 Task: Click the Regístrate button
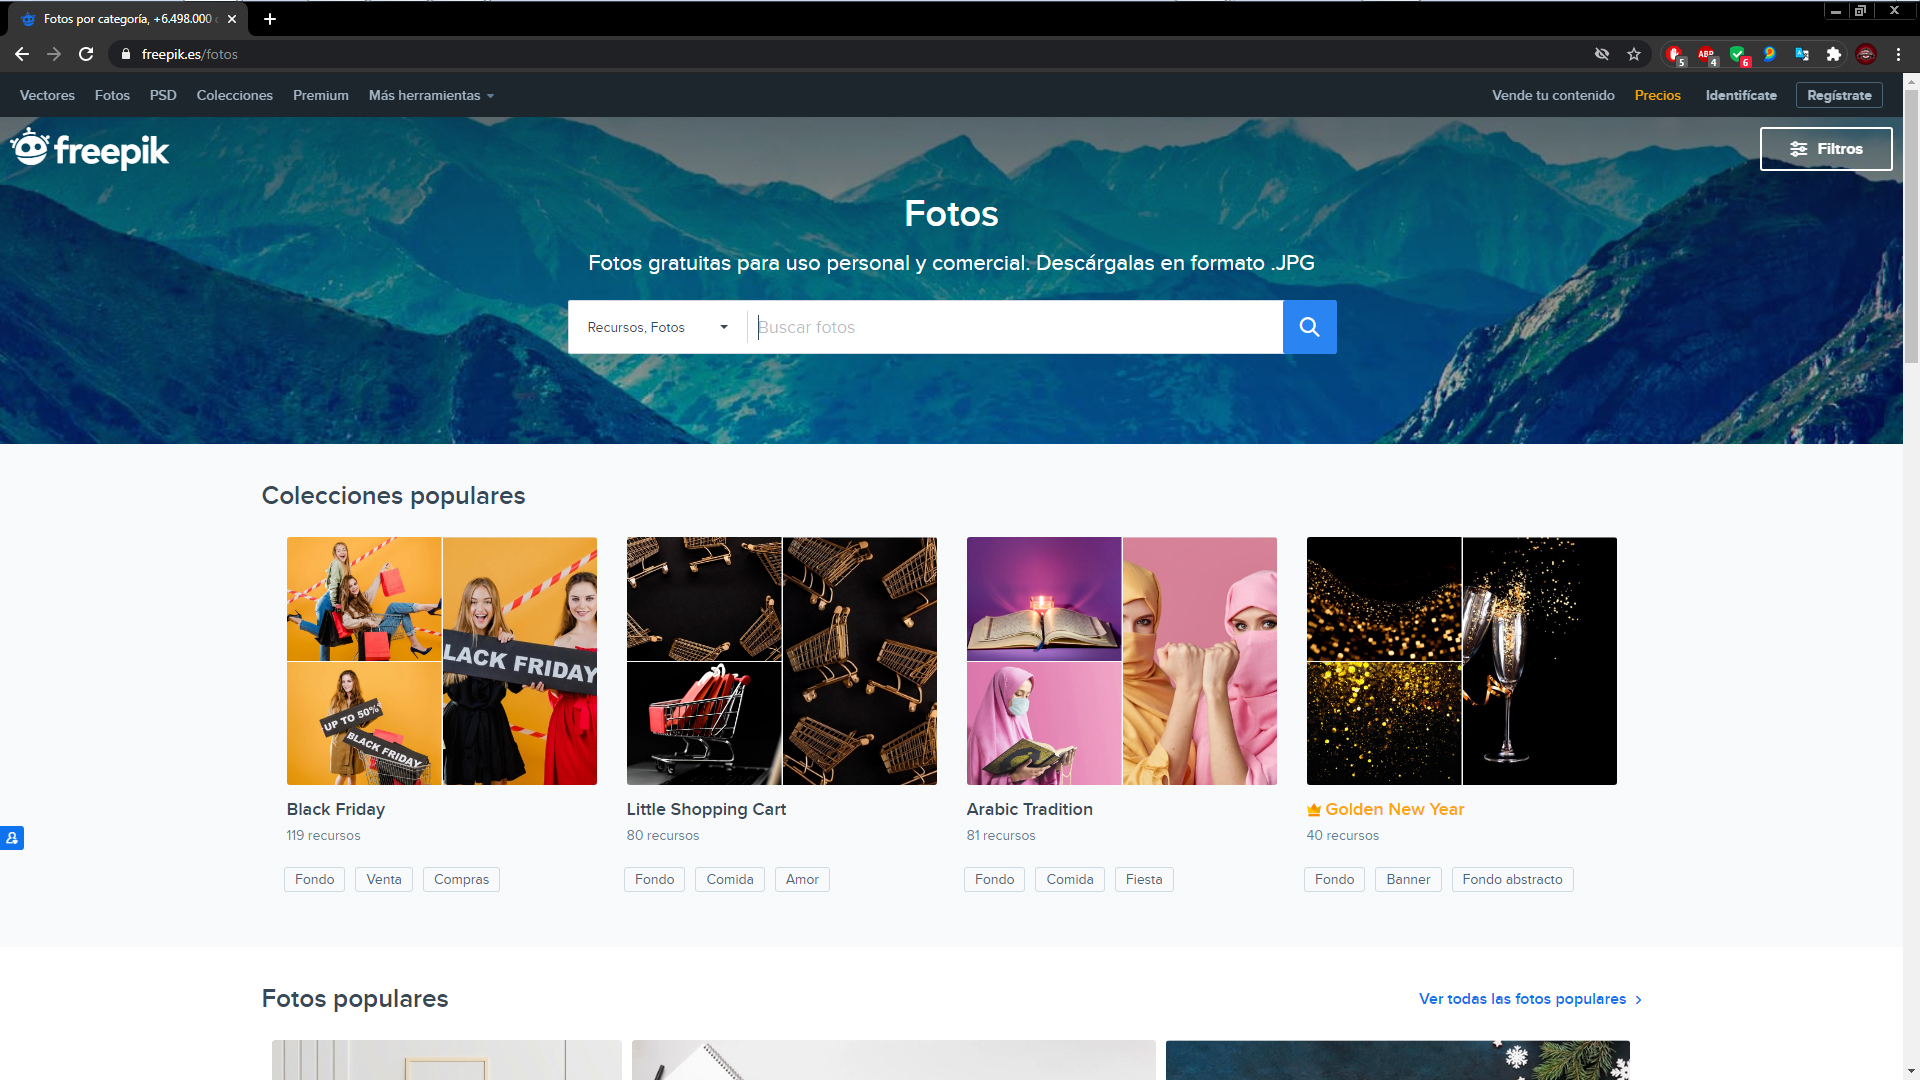[x=1839, y=95]
